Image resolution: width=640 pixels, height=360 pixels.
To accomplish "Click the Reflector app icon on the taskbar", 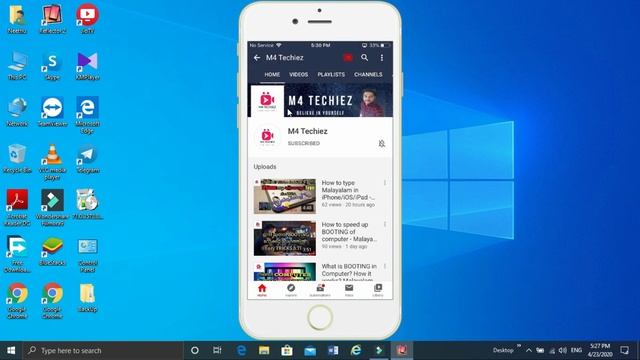I will (402, 350).
